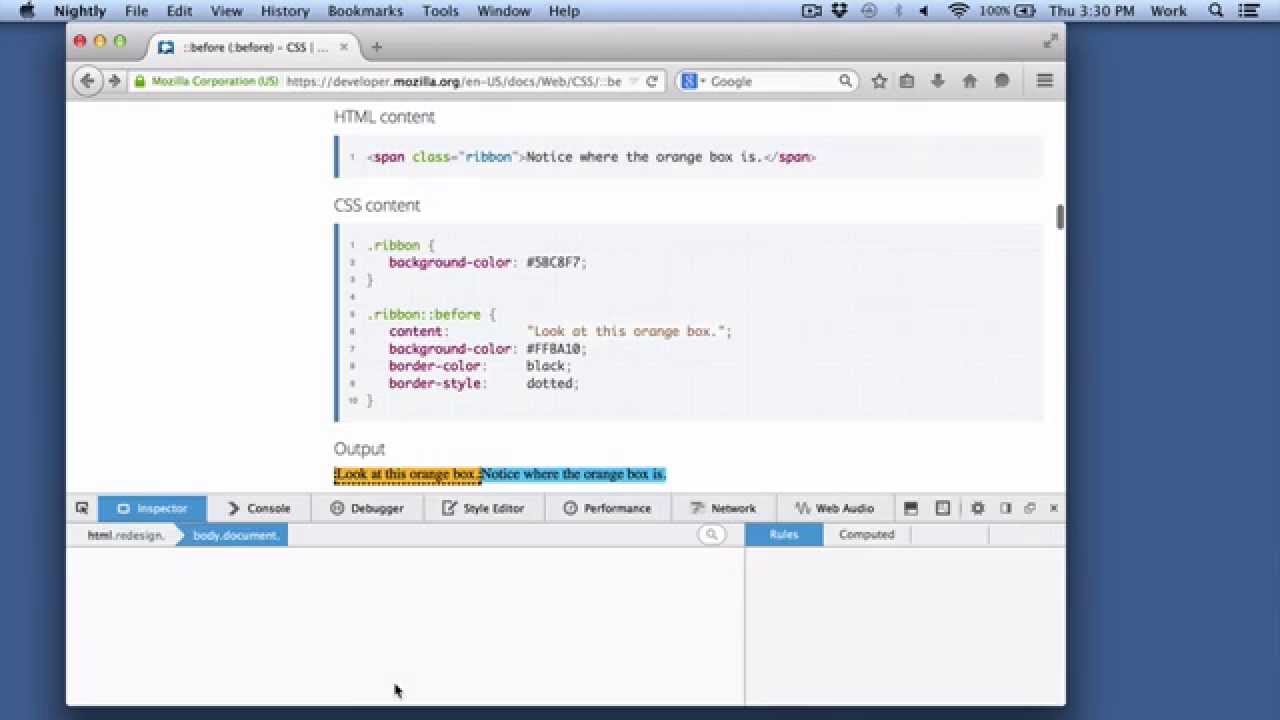The width and height of the screenshot is (1280, 720).
Task: Open the Tools menu
Action: [440, 11]
